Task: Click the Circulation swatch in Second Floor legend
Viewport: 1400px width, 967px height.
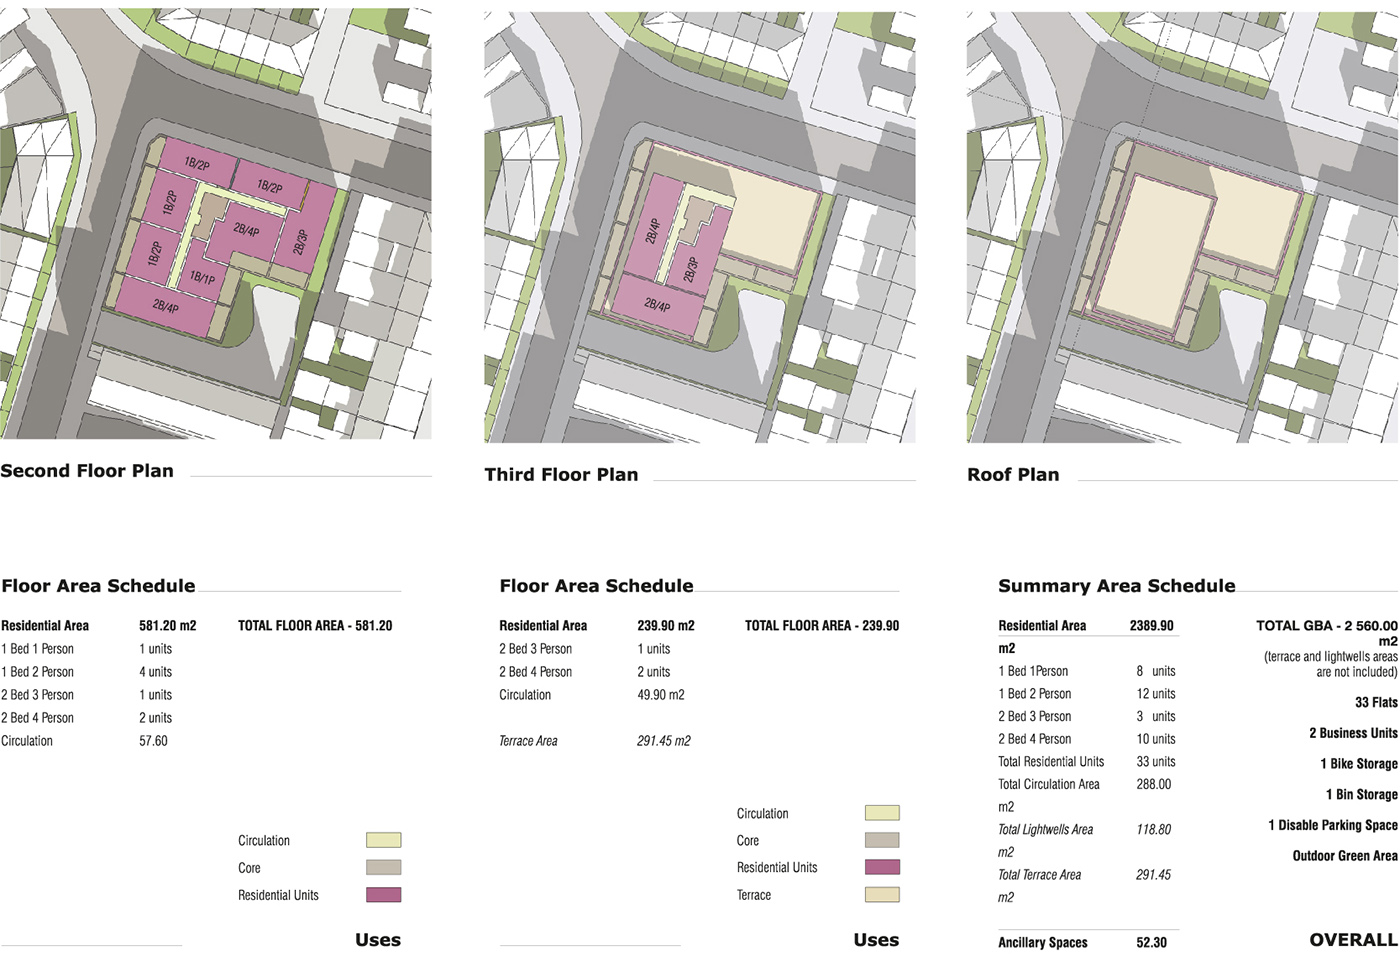Action: 383,840
